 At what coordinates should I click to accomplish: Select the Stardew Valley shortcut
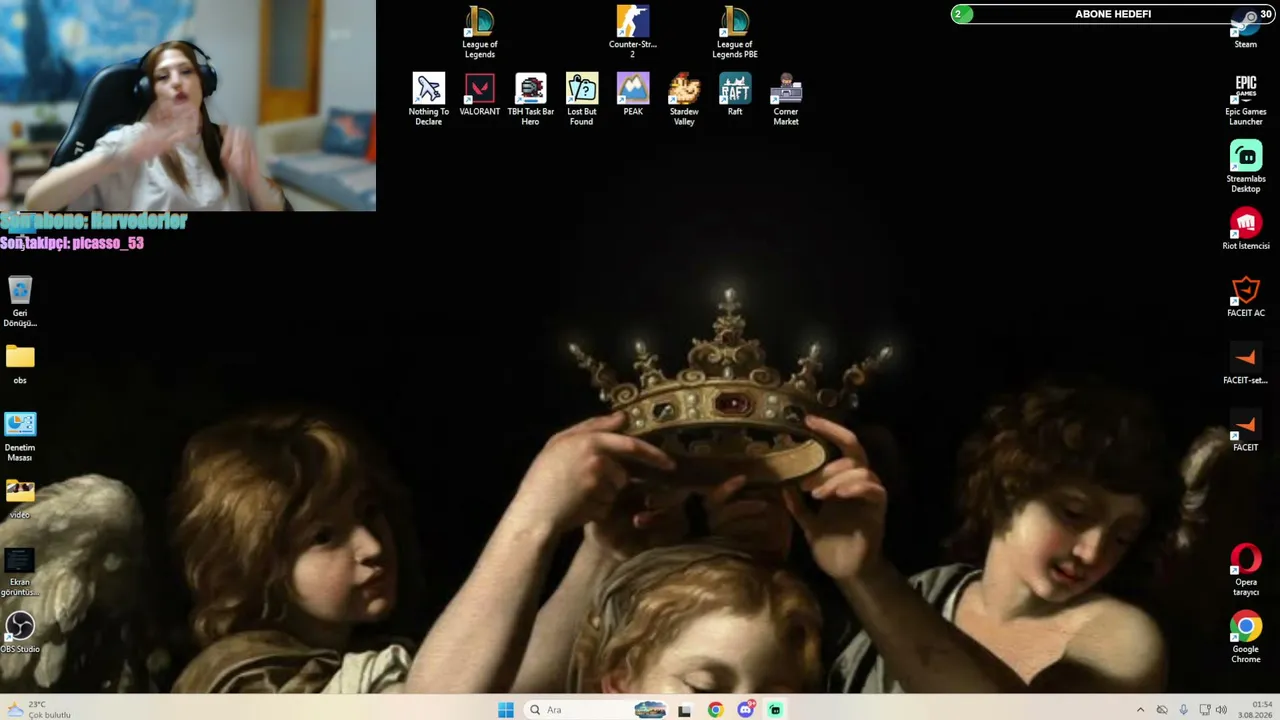tap(684, 99)
